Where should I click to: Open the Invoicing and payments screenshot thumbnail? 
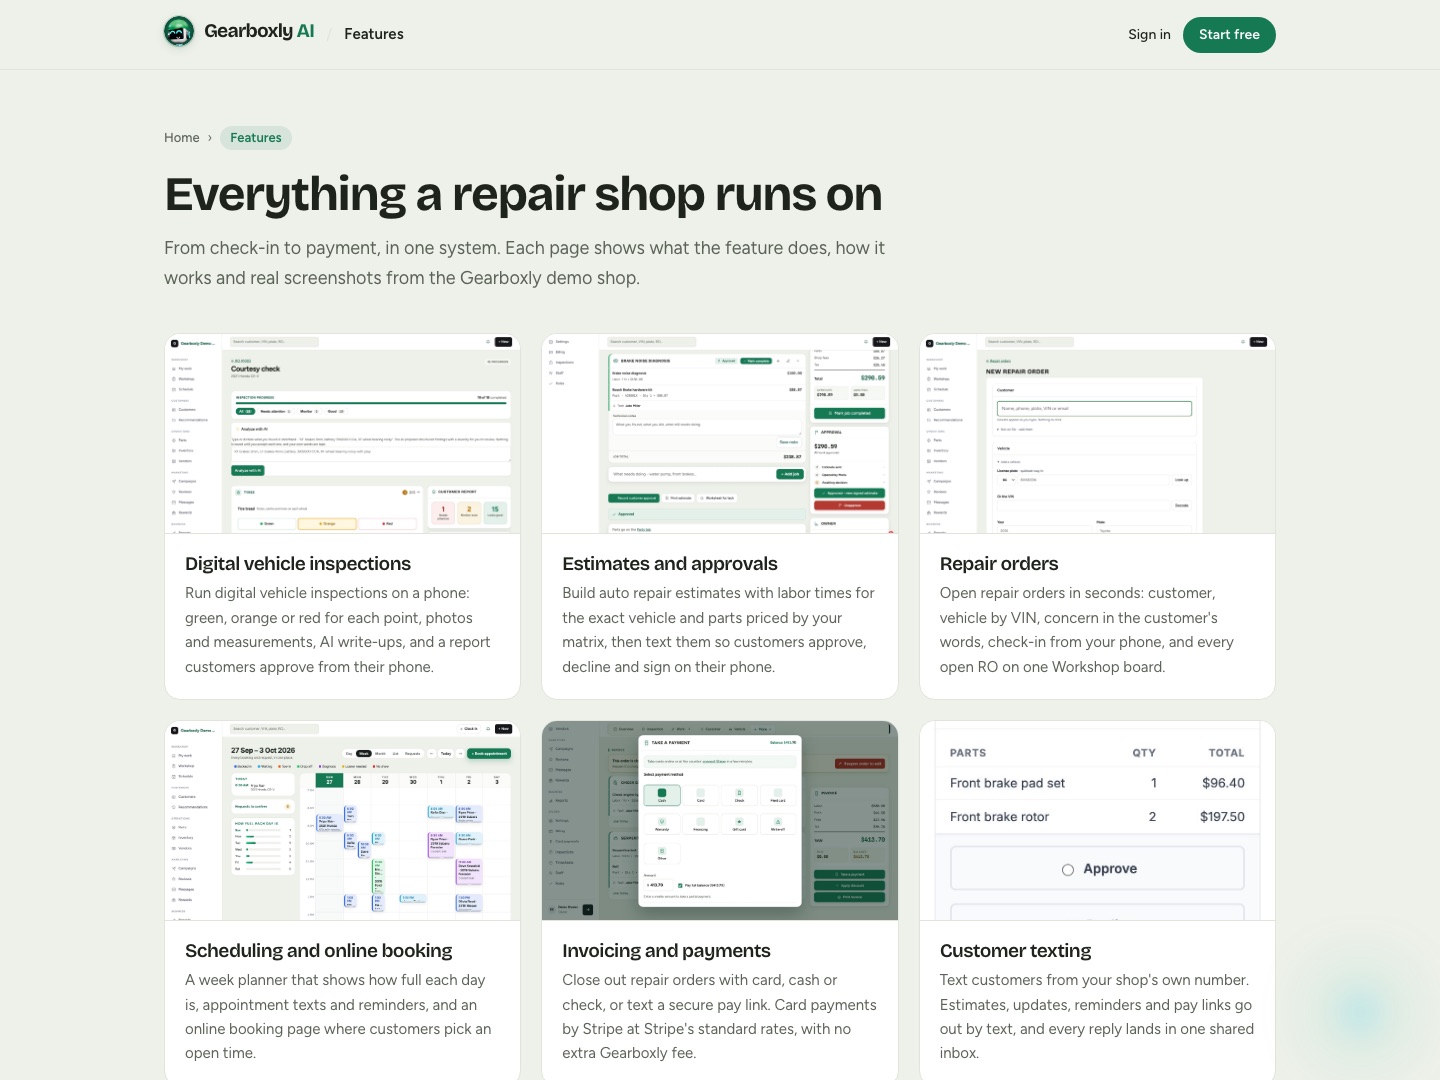pyautogui.click(x=720, y=821)
